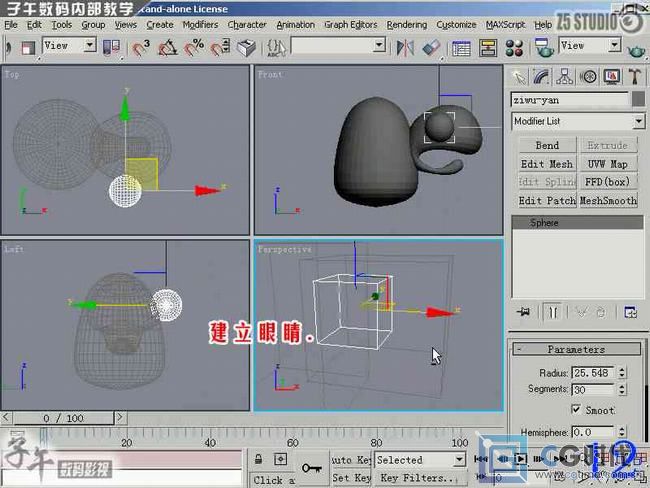Toggle the 3D Snaps tool
650x488 pixels.
[x=141, y=47]
